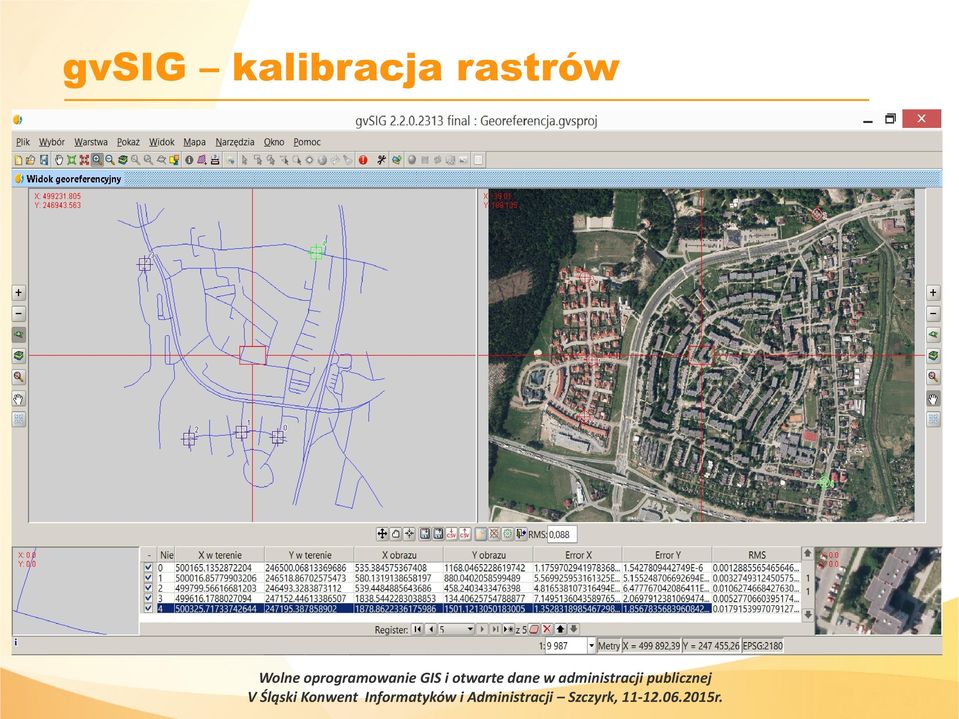Image resolution: width=959 pixels, height=719 pixels.
Task: Open the Okno menu
Action: click(274, 142)
